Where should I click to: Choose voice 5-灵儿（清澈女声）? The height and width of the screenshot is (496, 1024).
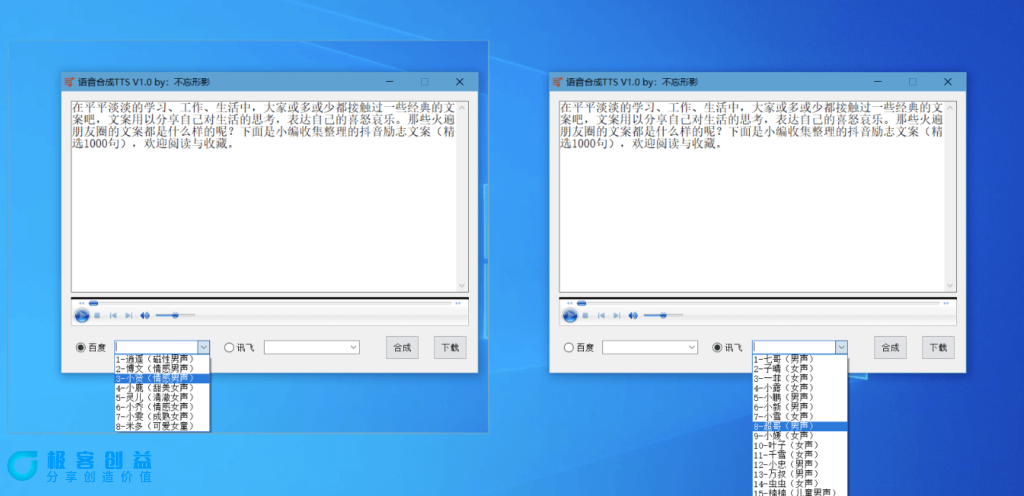(x=162, y=397)
